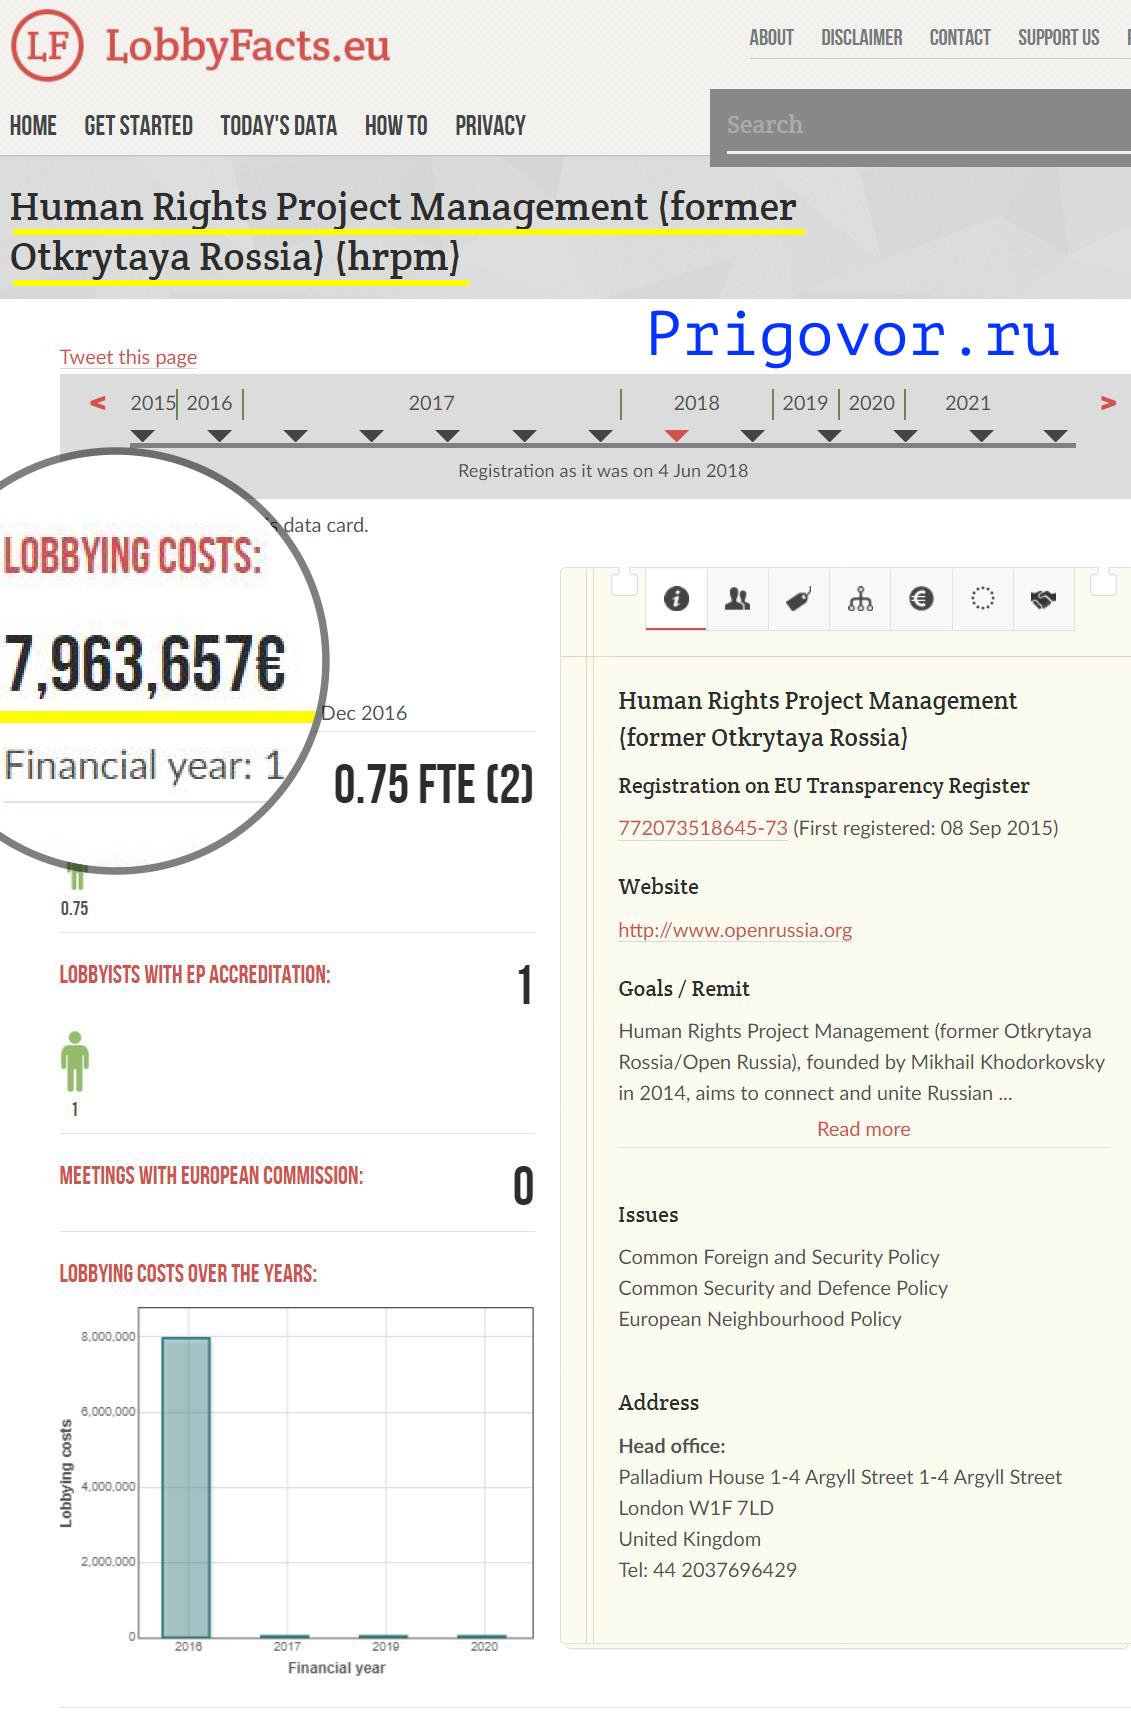Image resolution: width=1131 pixels, height=1712 pixels.
Task: Click the 'Registration on EU Transparency Register' heading
Action: (824, 786)
